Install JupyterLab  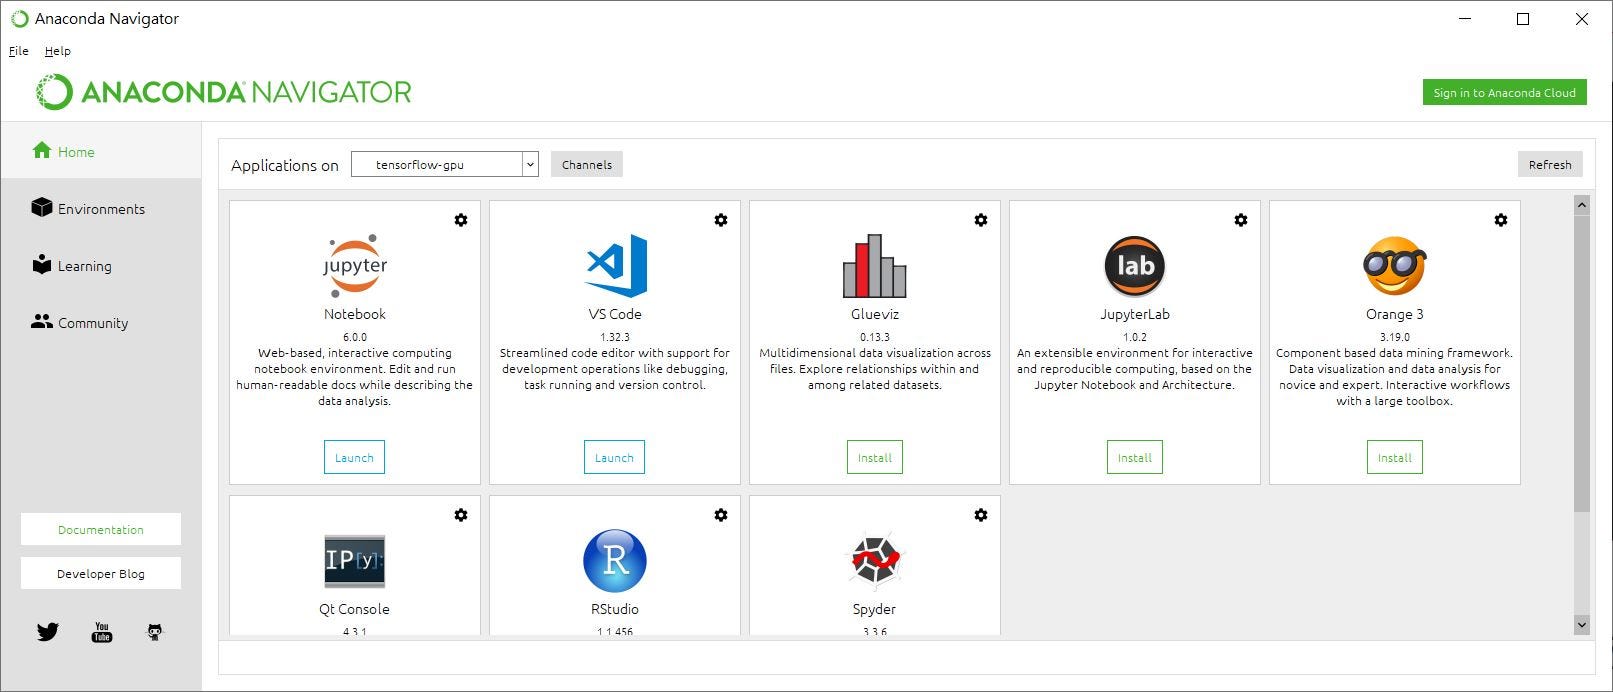pos(1135,457)
